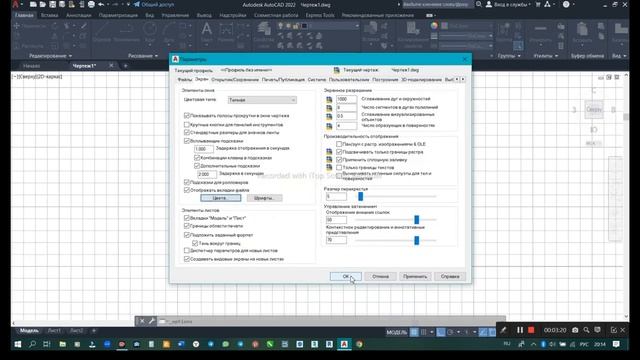Viewport: 640px width, 360px height.
Task: Open the color theme dropdown (Темная)
Action: tap(262, 100)
